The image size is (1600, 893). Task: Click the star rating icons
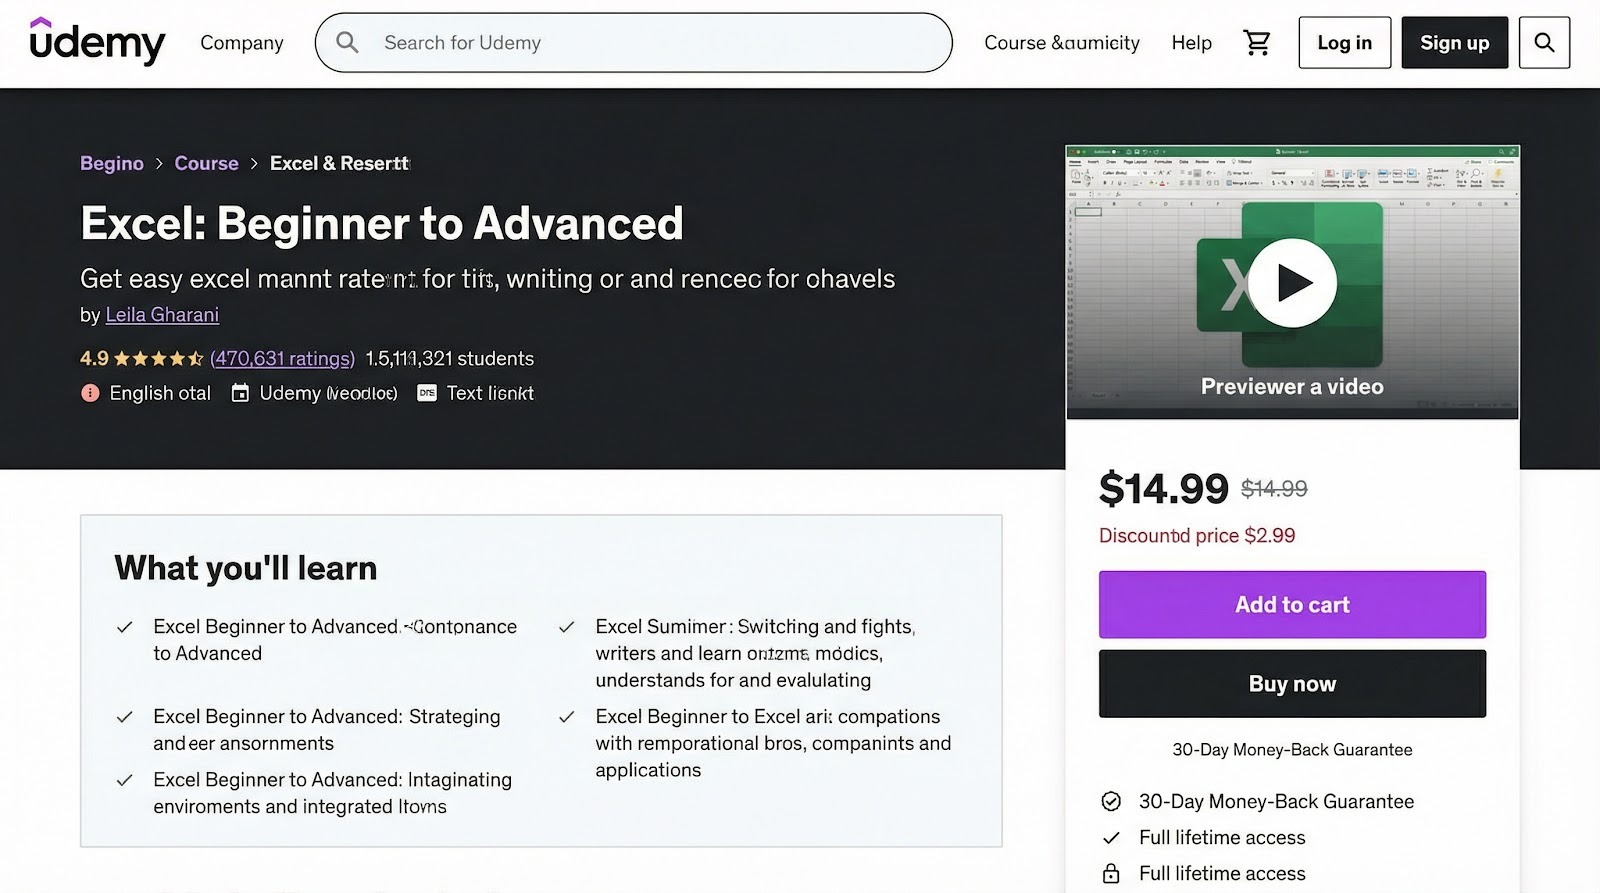[x=159, y=358]
